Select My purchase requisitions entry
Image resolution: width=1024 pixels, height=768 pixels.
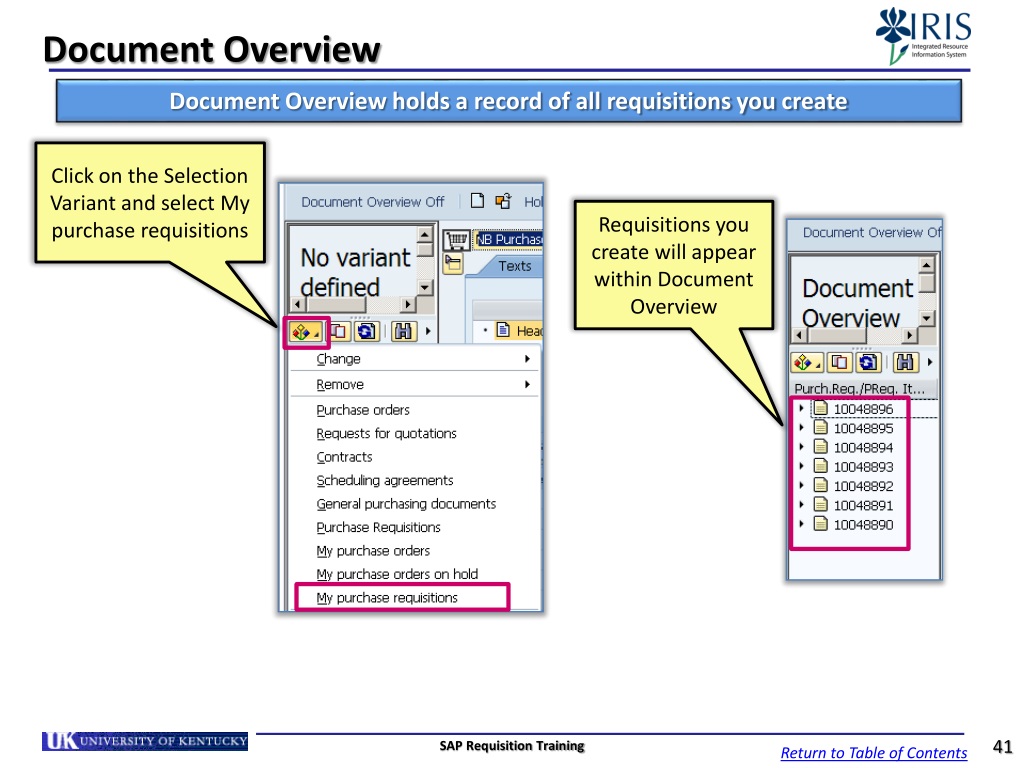point(387,598)
